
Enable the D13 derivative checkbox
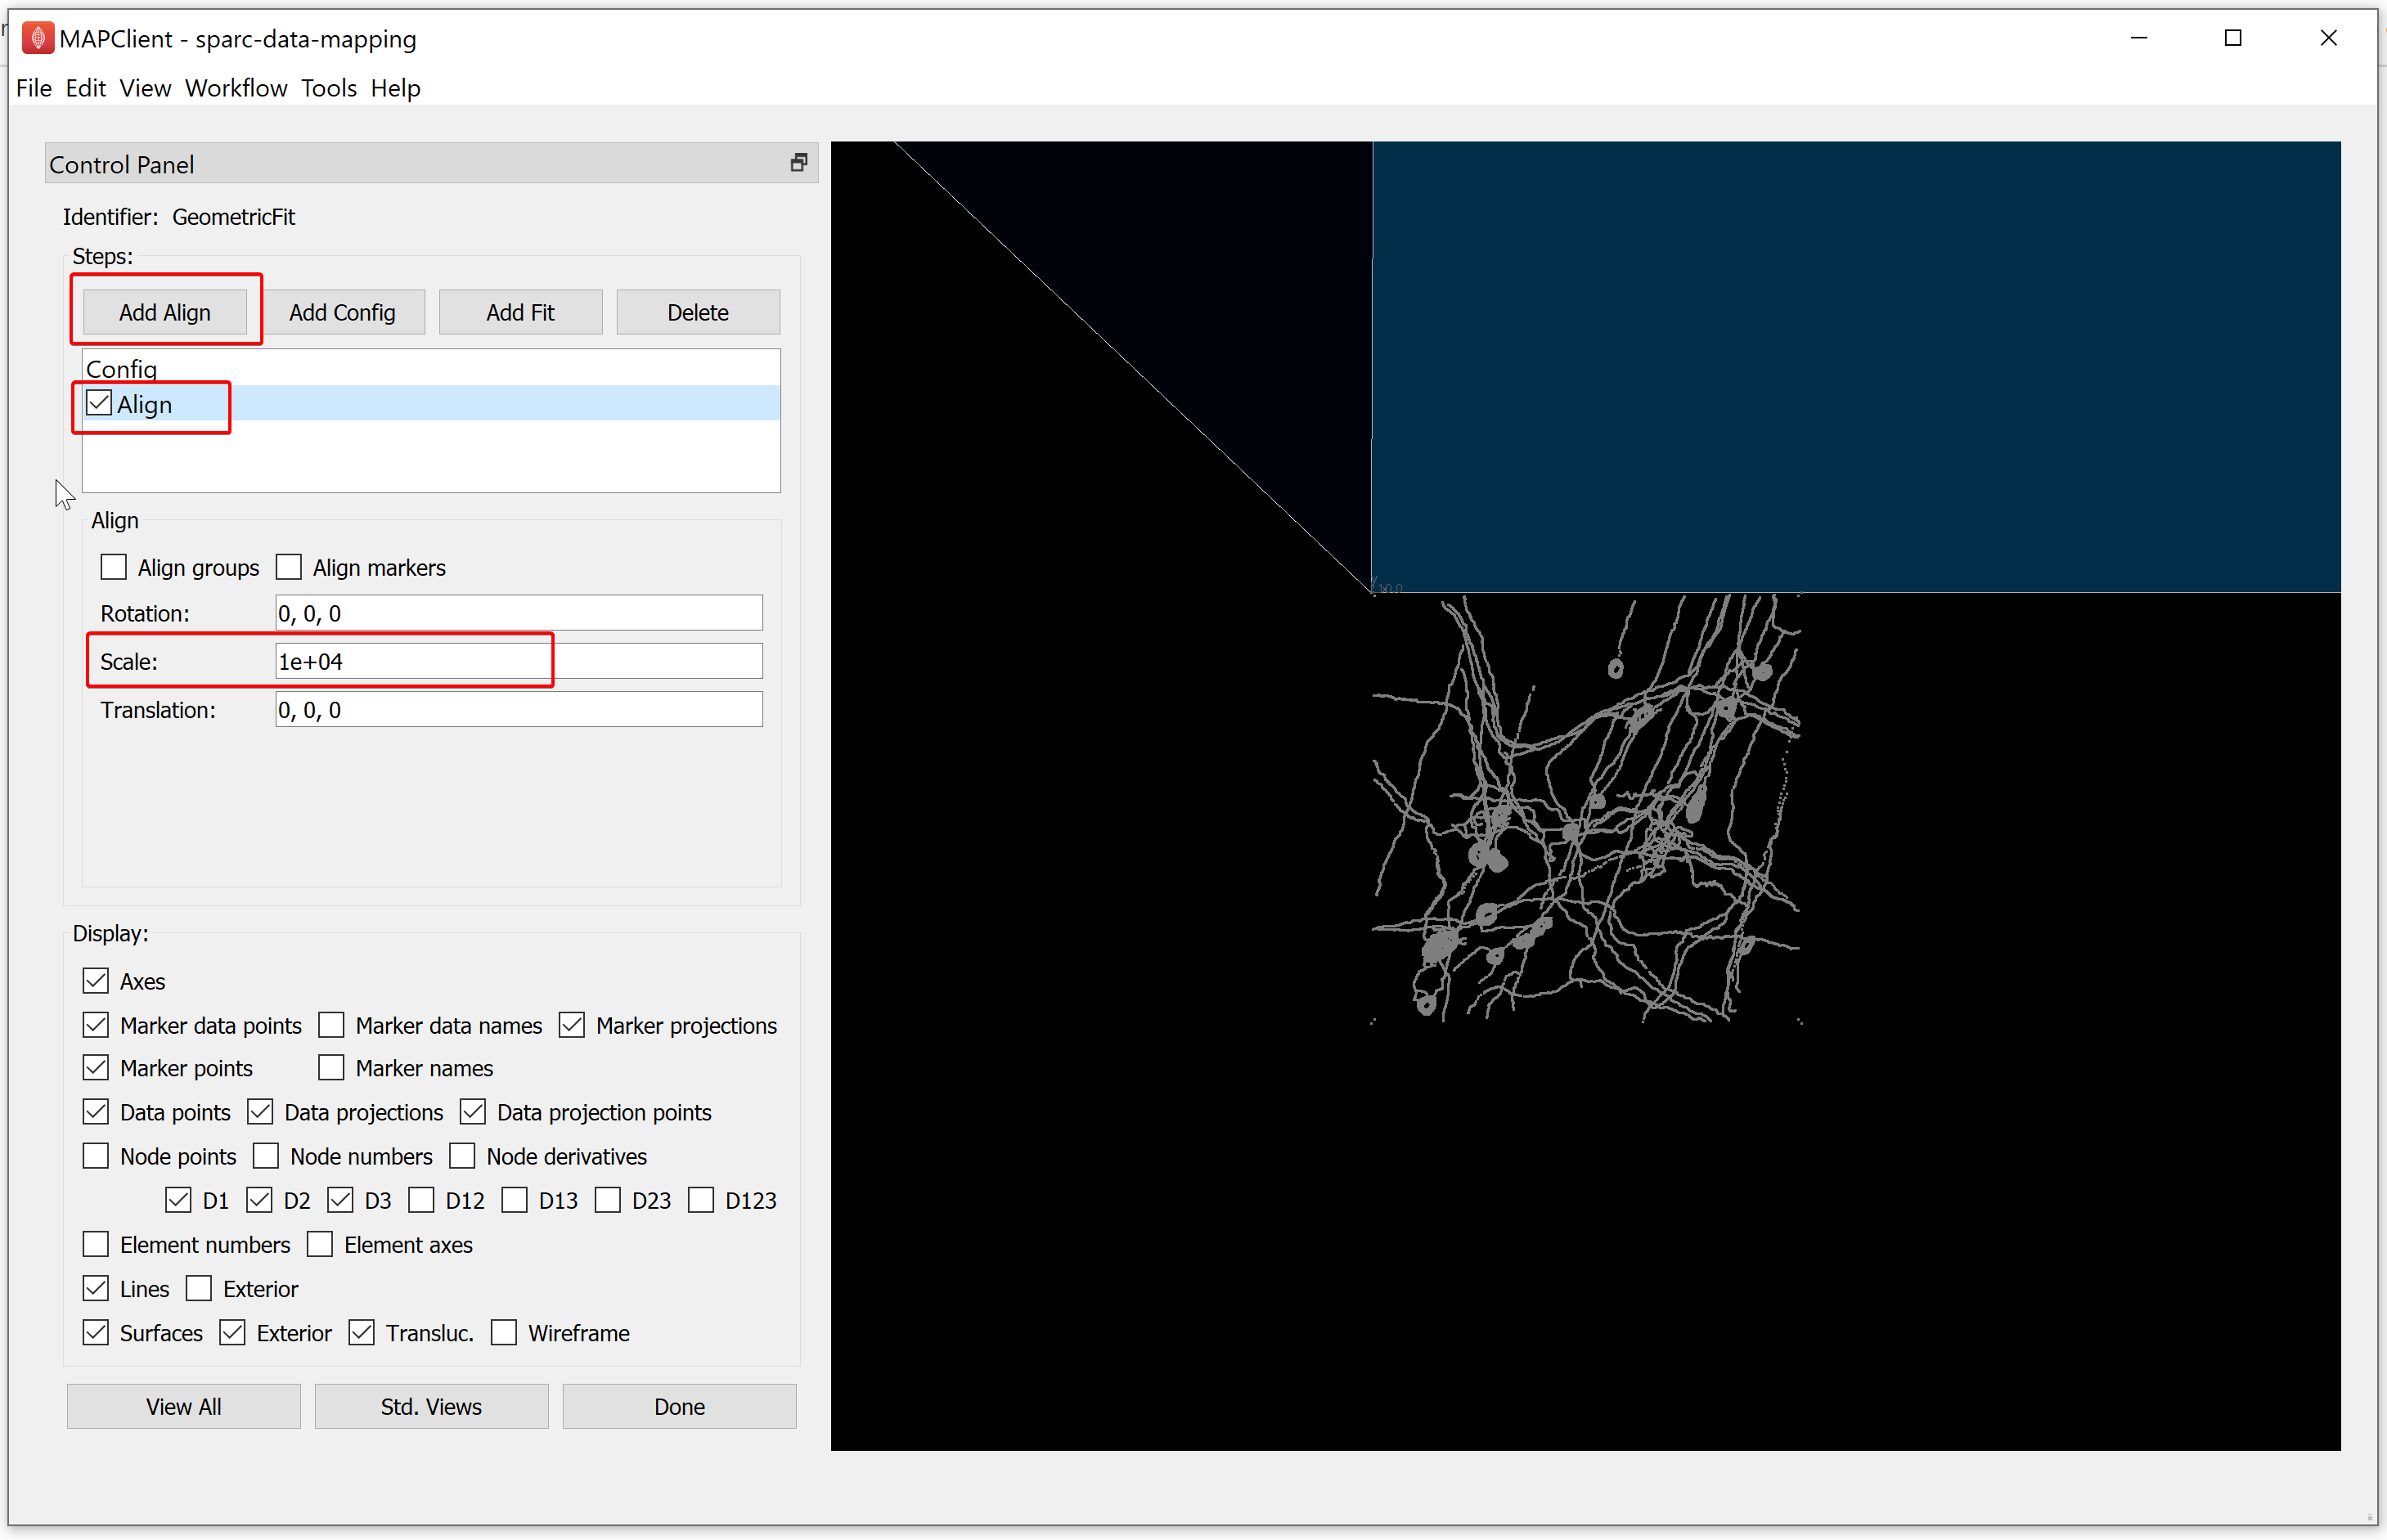pos(515,1199)
